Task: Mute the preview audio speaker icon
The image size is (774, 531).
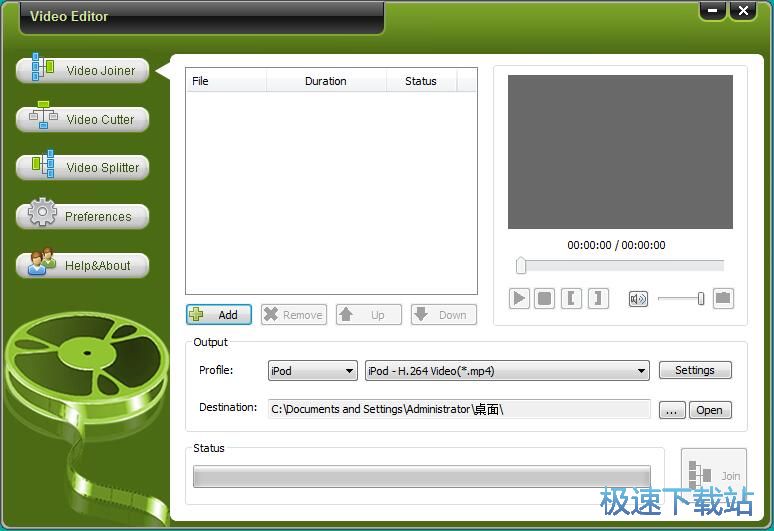Action: tap(638, 299)
